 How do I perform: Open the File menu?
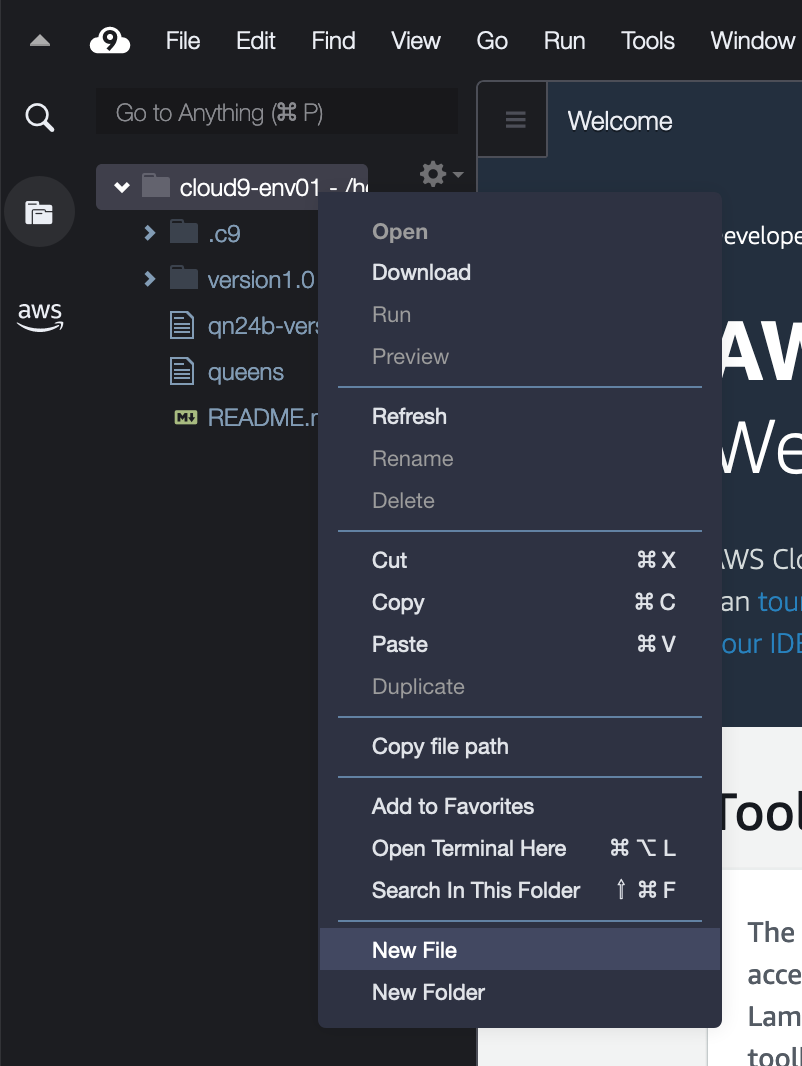(183, 41)
